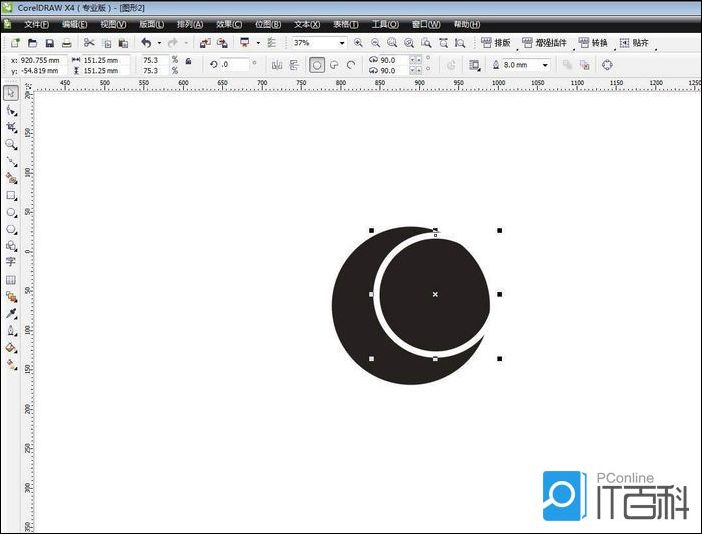Open the wrap paragraph text flyout
The width and height of the screenshot is (702, 534).
point(474,65)
